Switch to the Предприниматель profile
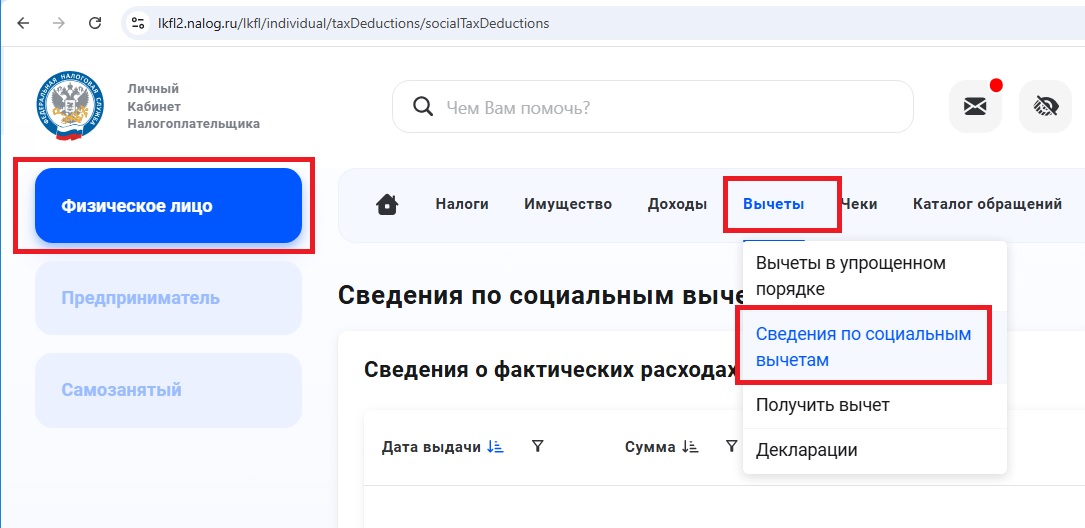The height and width of the screenshot is (528, 1085). coord(168,298)
